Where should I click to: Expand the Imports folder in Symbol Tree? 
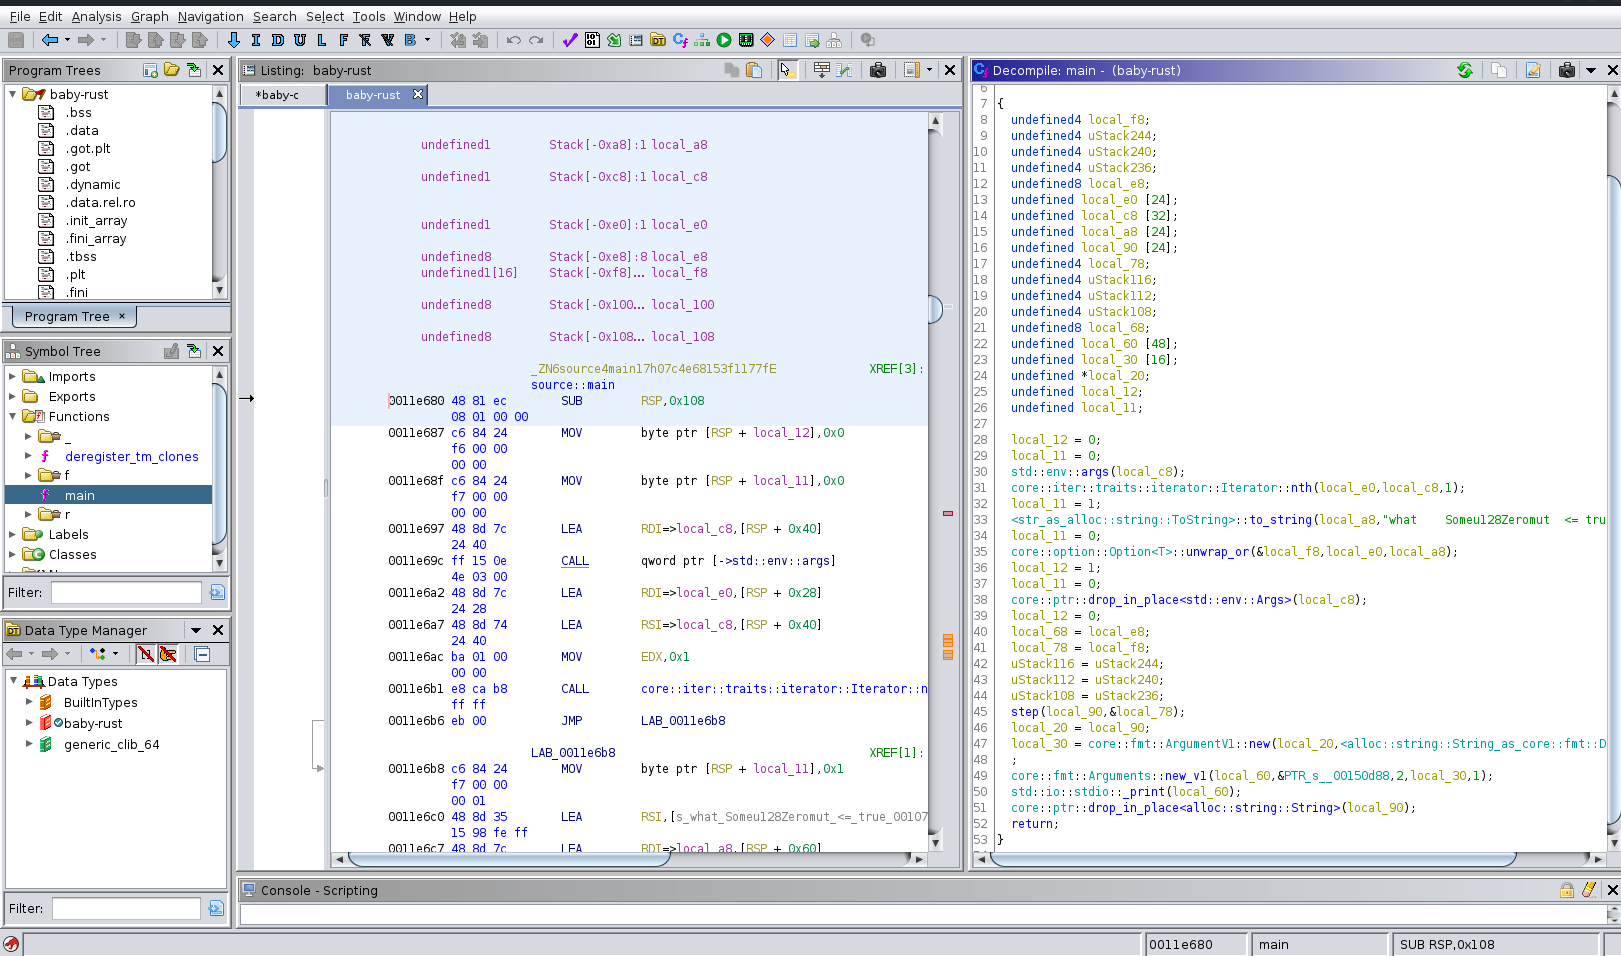tap(12, 377)
